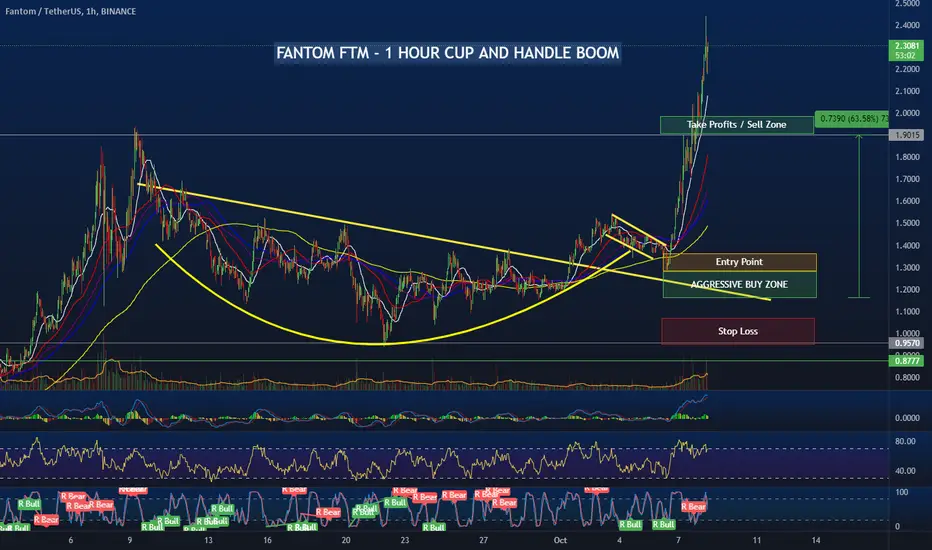The height and width of the screenshot is (550, 932).
Task: Click the 1.7000 price axis value
Action: coord(907,179)
